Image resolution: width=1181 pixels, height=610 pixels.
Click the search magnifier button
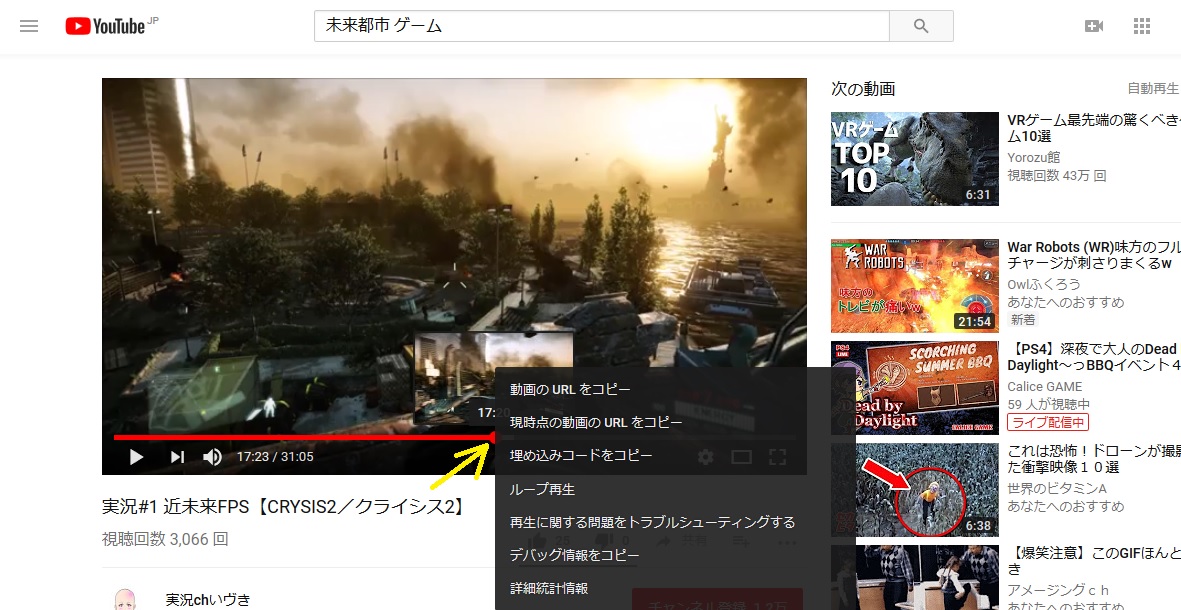point(921,26)
